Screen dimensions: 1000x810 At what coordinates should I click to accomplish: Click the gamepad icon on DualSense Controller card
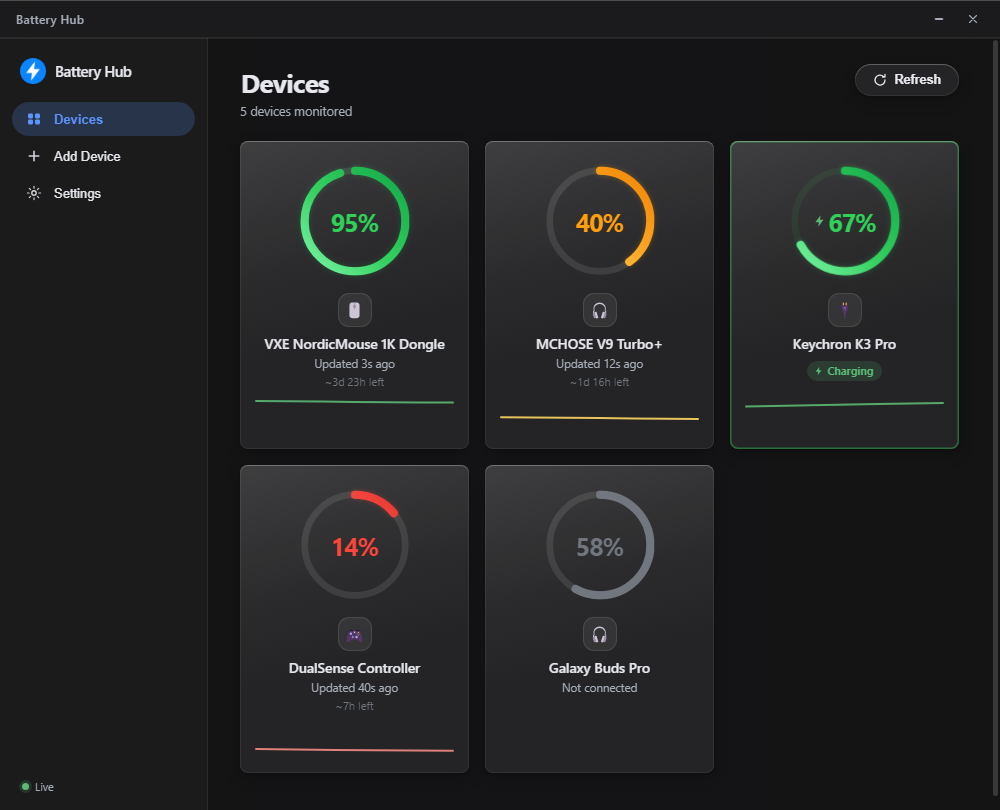355,634
